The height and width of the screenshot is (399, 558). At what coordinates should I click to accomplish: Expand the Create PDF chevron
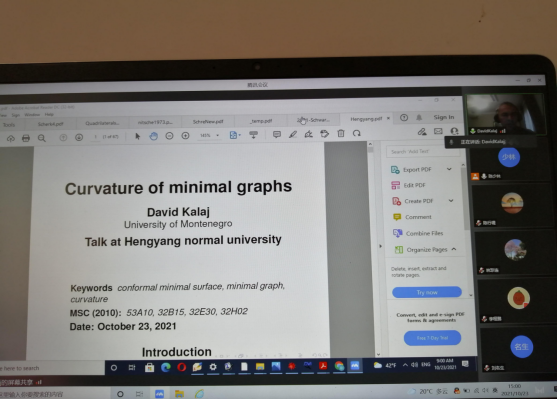tap(451, 201)
